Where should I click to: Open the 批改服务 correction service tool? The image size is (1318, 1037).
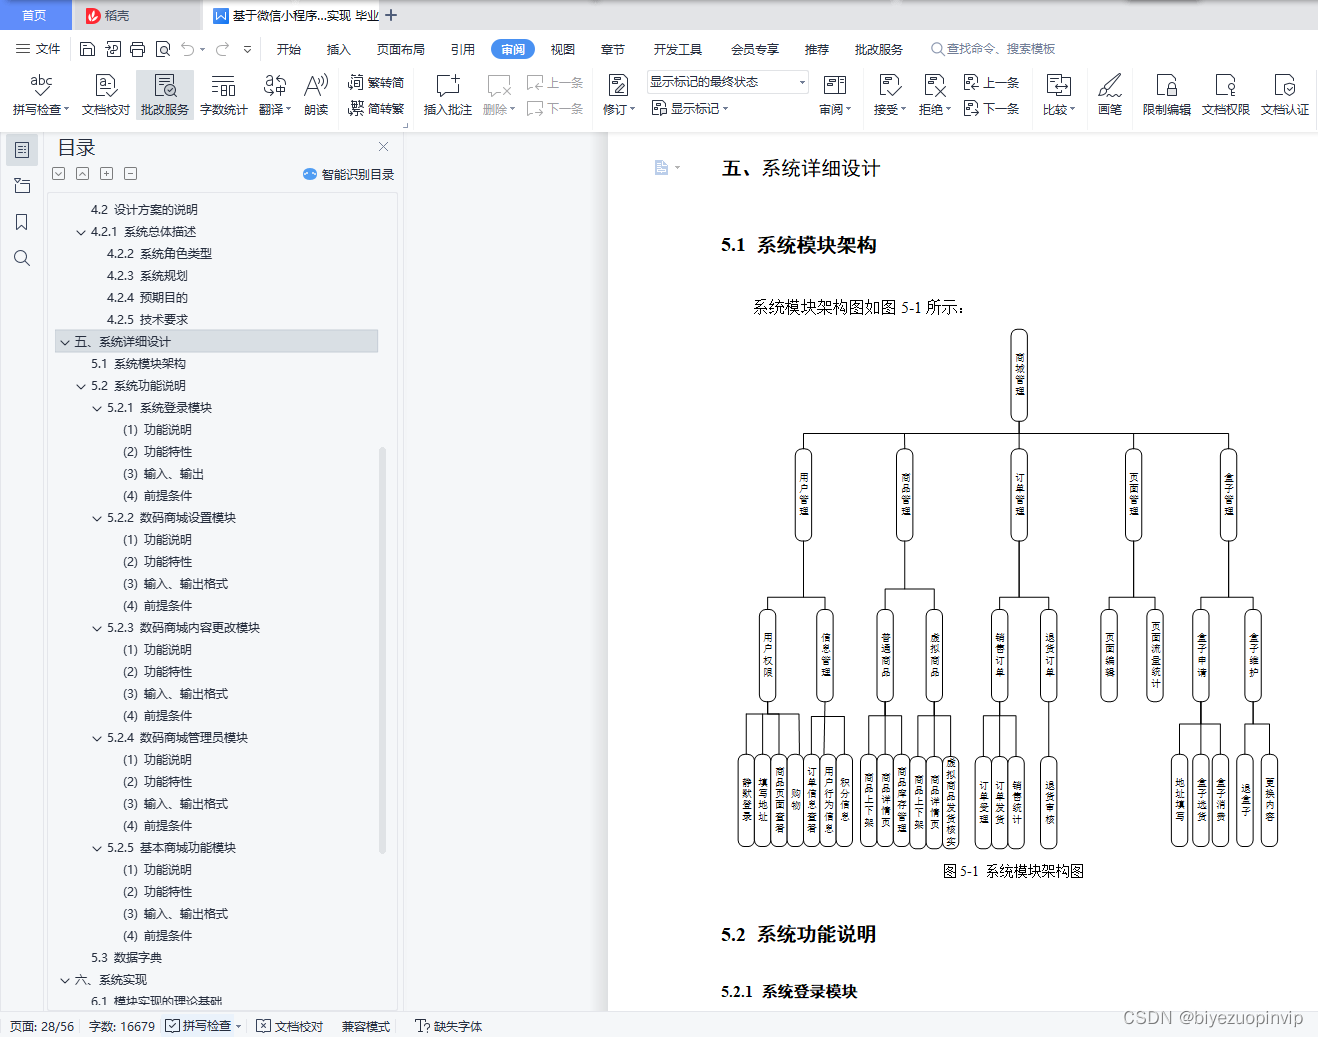tap(165, 95)
